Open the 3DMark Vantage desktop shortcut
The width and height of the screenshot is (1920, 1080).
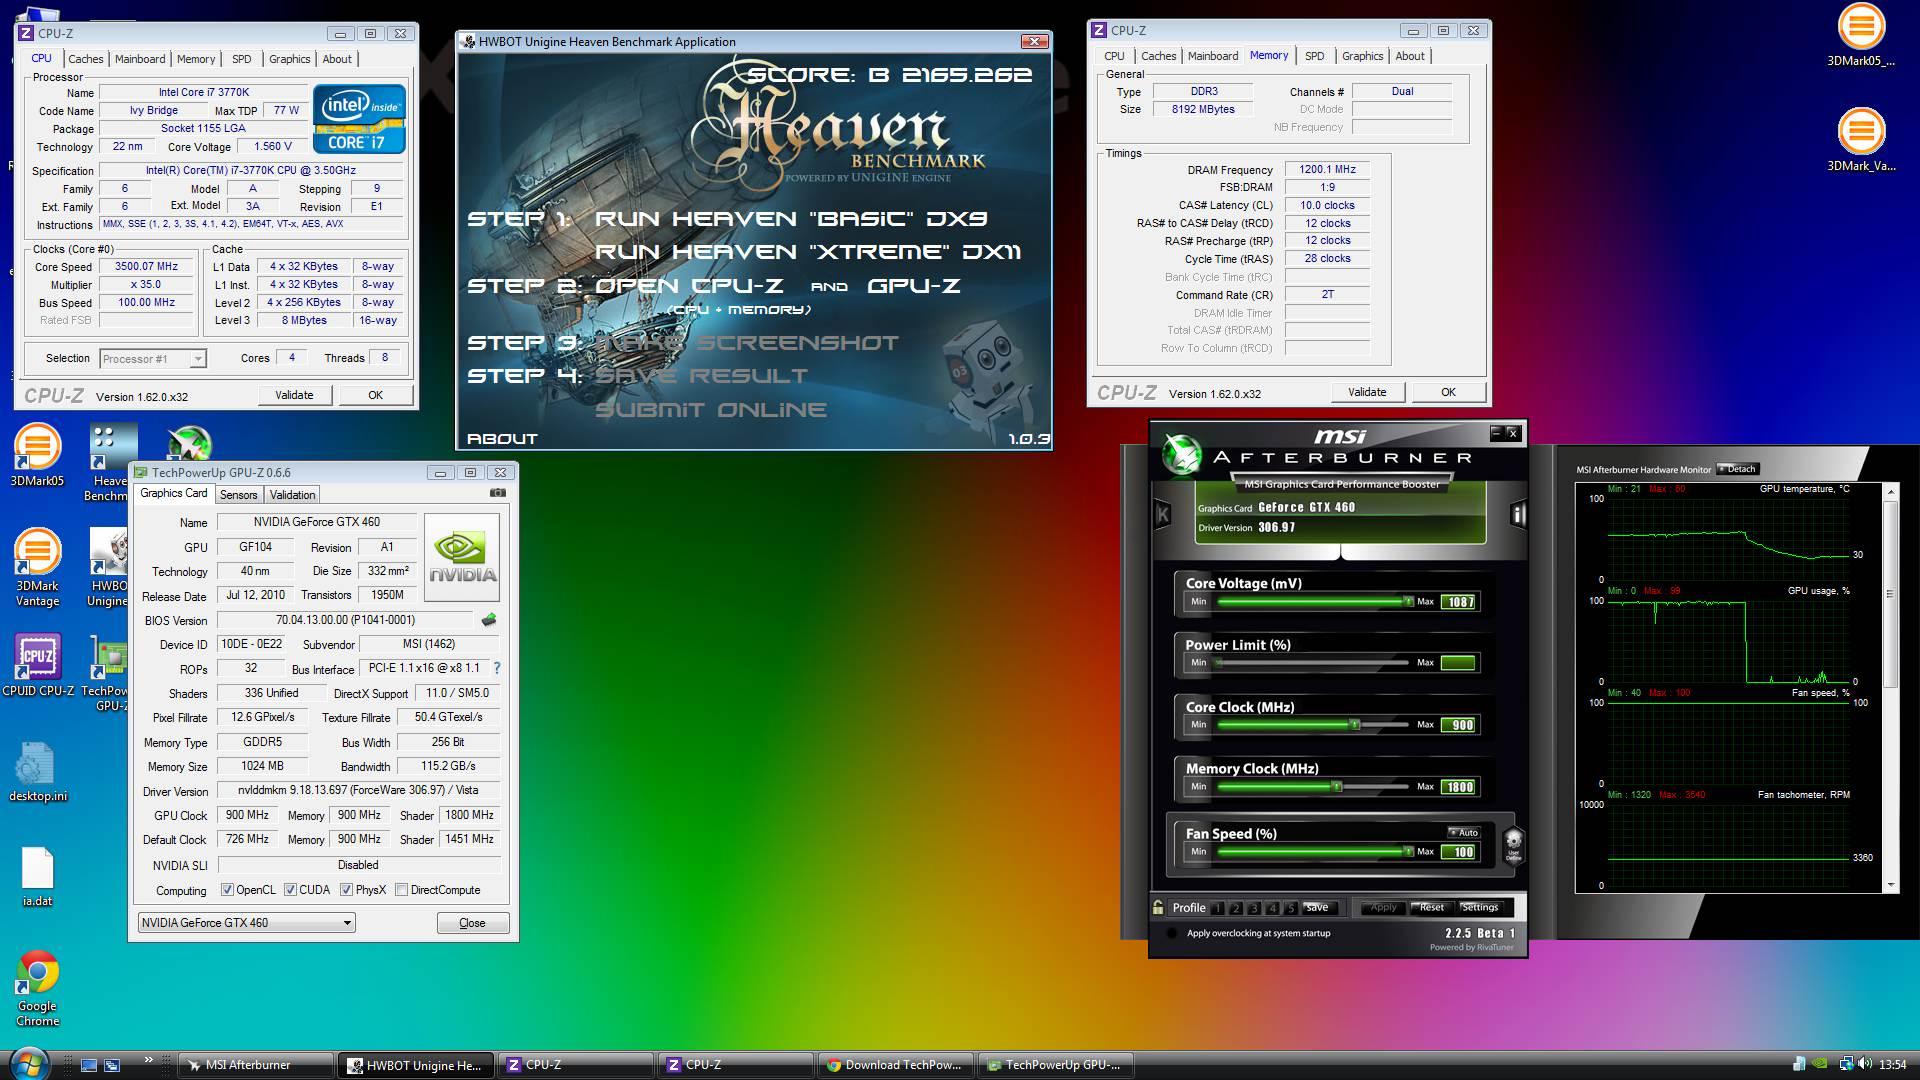pos(37,568)
